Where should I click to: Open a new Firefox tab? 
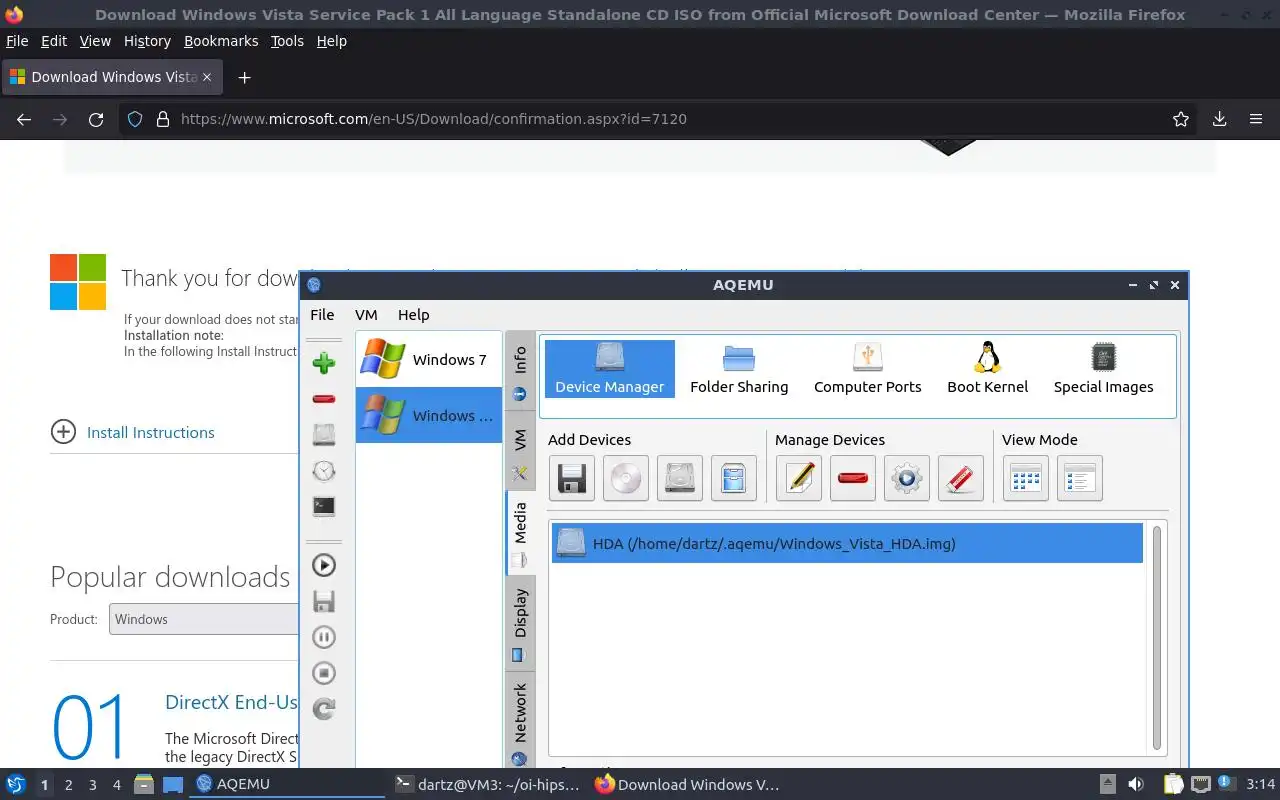(x=244, y=77)
